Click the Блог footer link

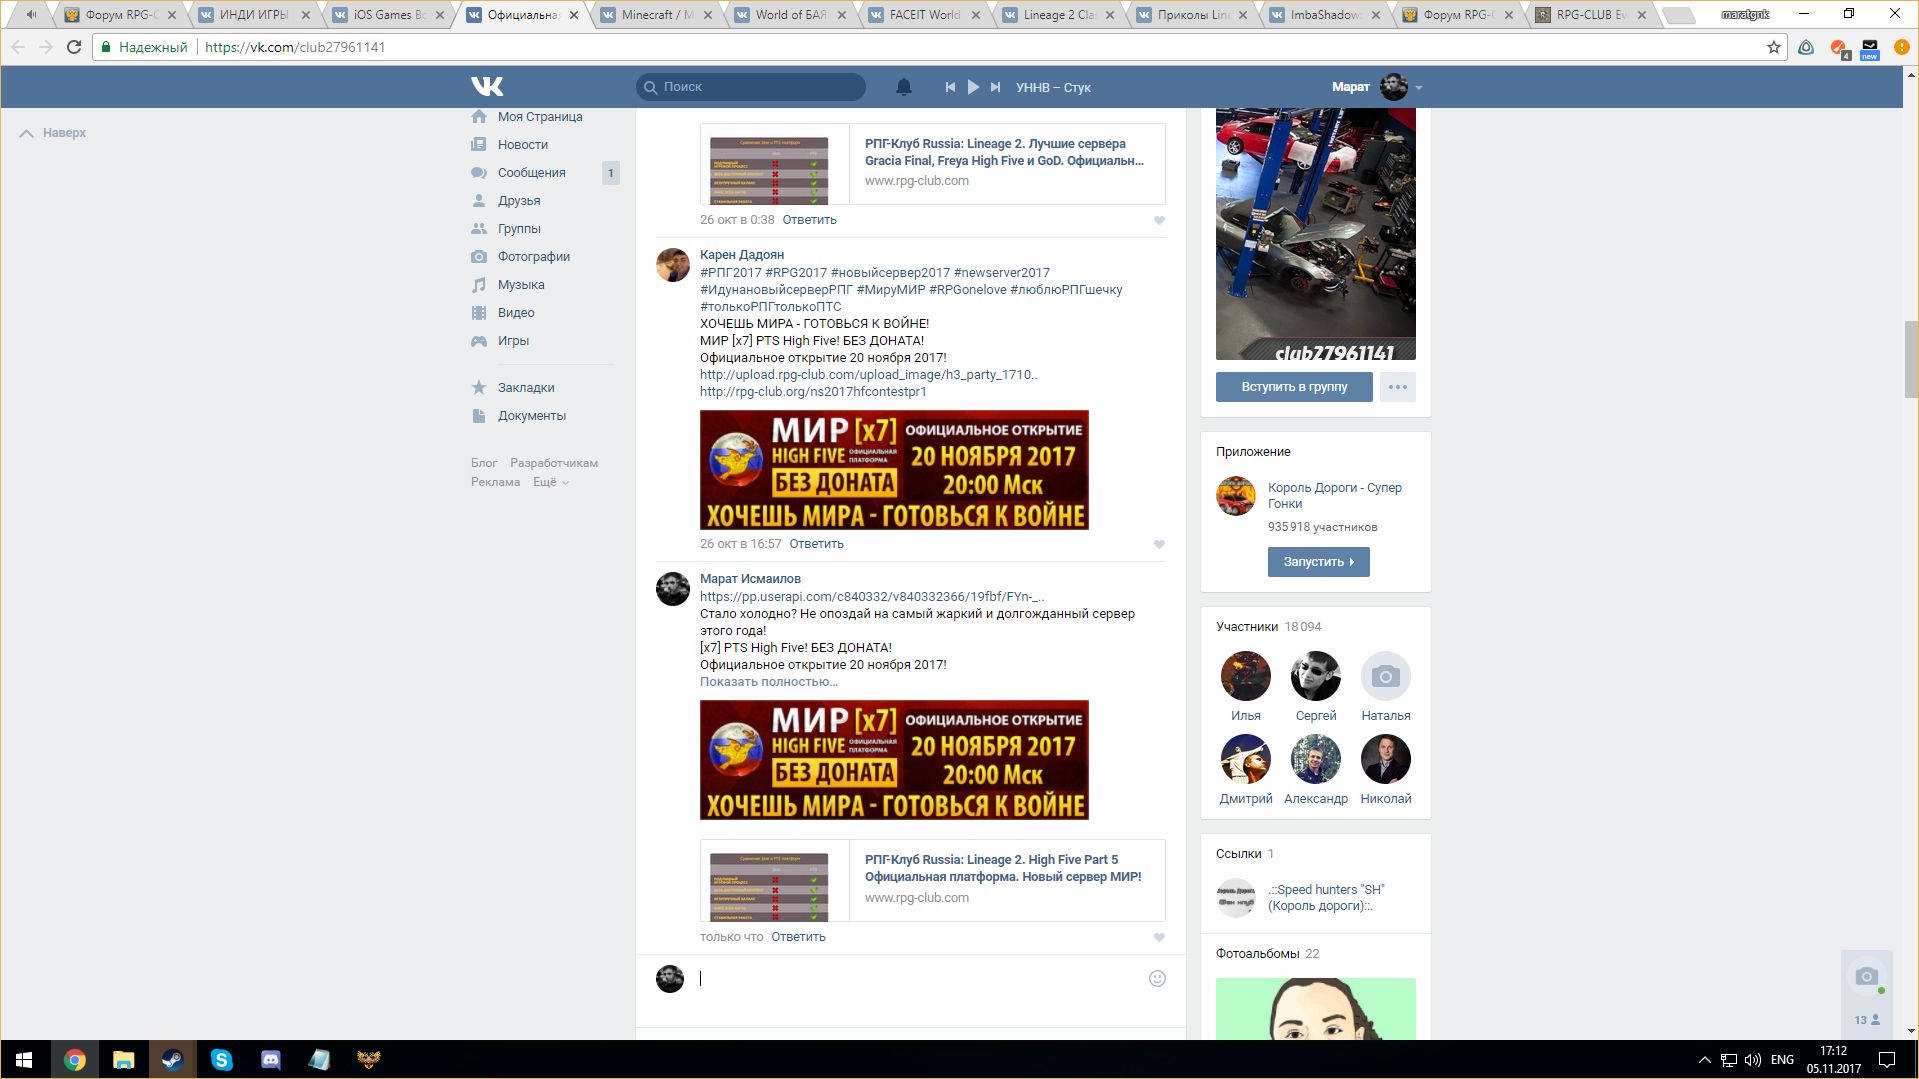point(484,463)
